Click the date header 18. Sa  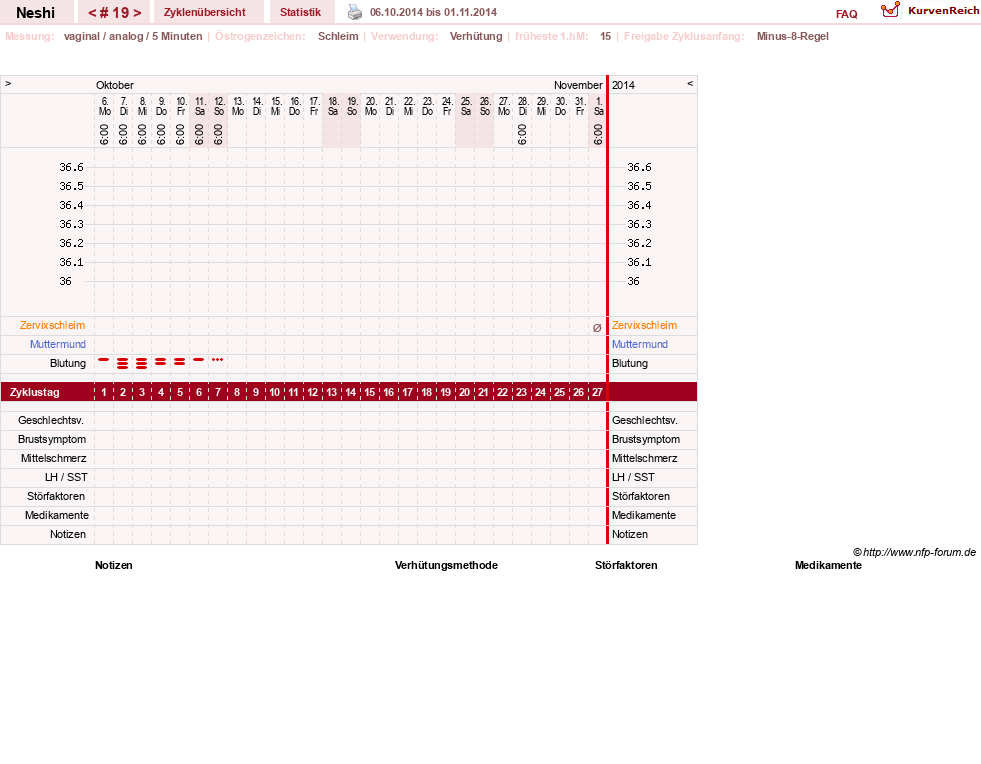(333, 106)
